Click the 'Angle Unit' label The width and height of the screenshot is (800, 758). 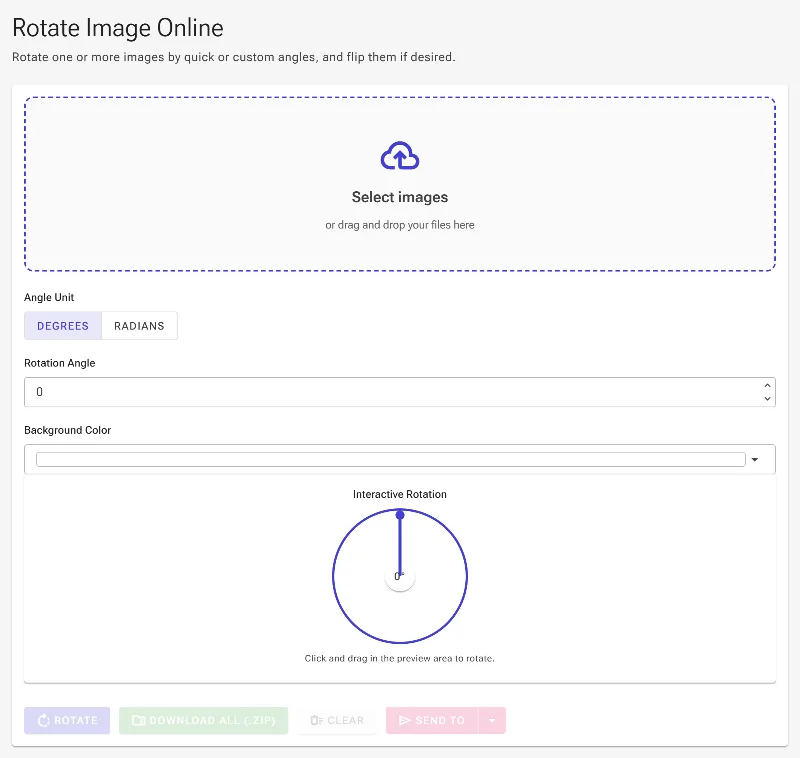[49, 297]
